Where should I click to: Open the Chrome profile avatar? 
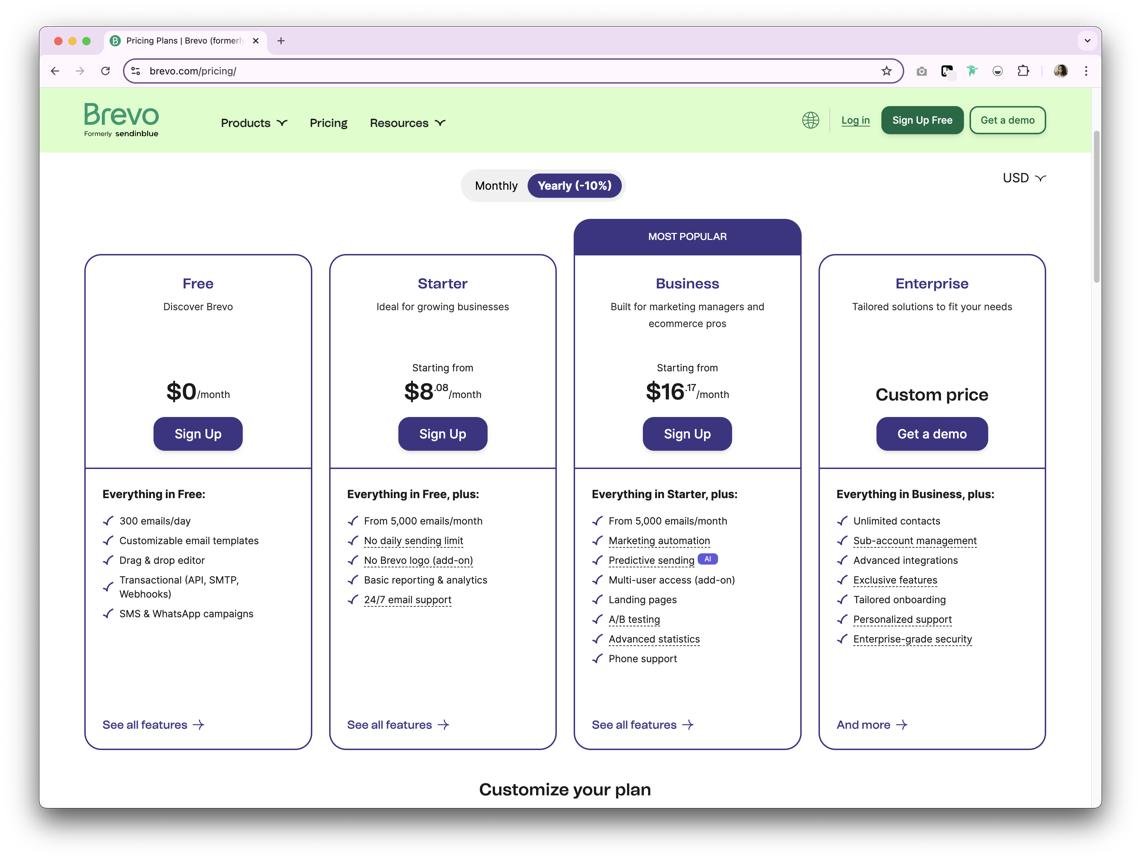tap(1060, 71)
